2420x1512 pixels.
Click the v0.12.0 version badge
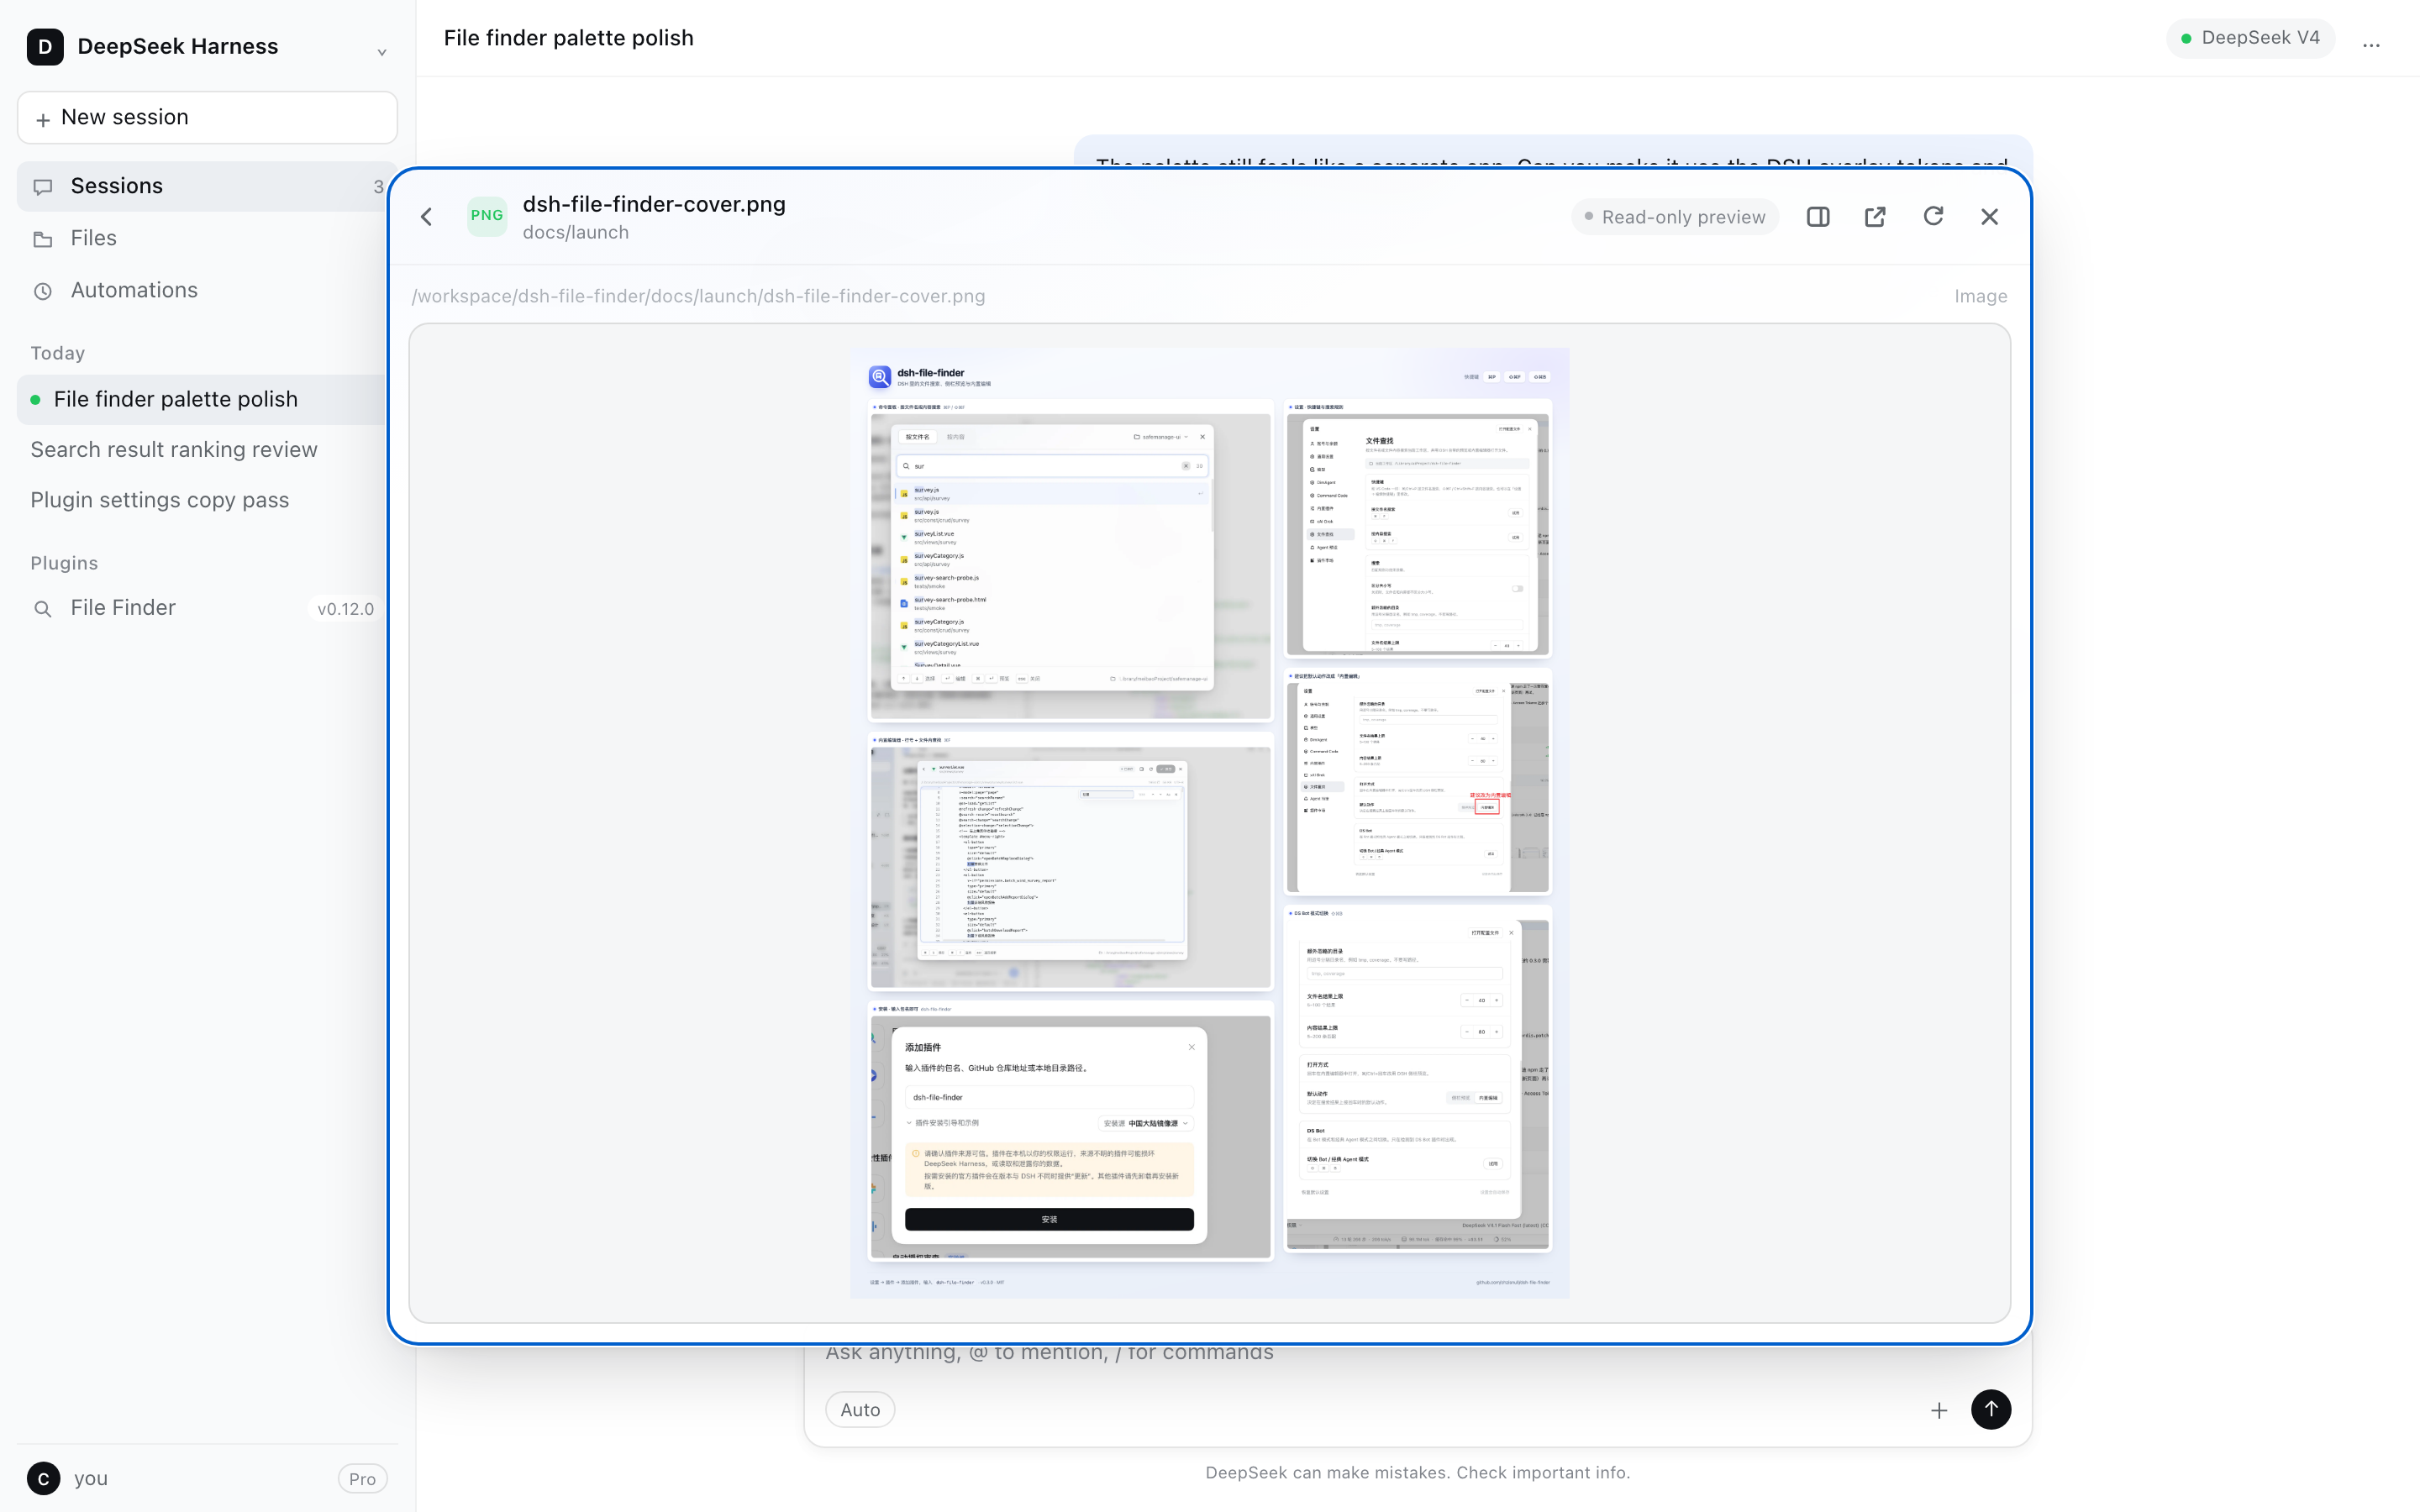tap(346, 609)
